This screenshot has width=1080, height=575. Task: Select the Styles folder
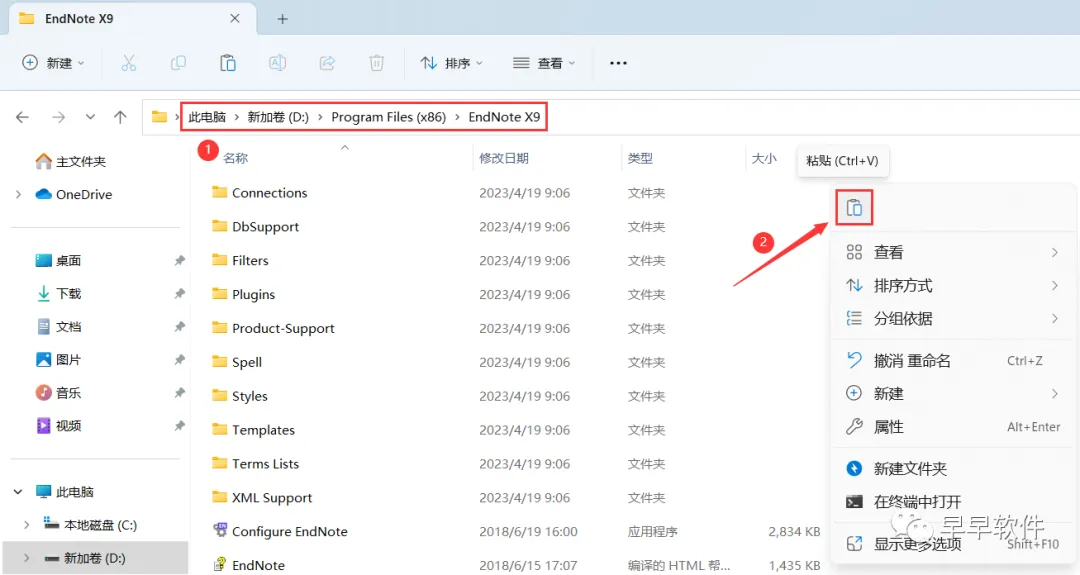240,396
